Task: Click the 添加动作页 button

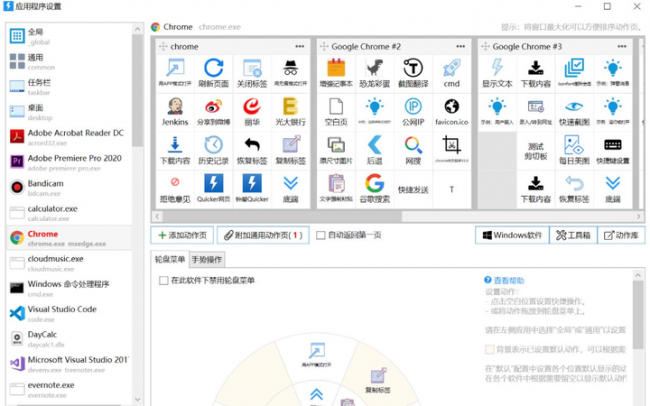Action: click(182, 235)
